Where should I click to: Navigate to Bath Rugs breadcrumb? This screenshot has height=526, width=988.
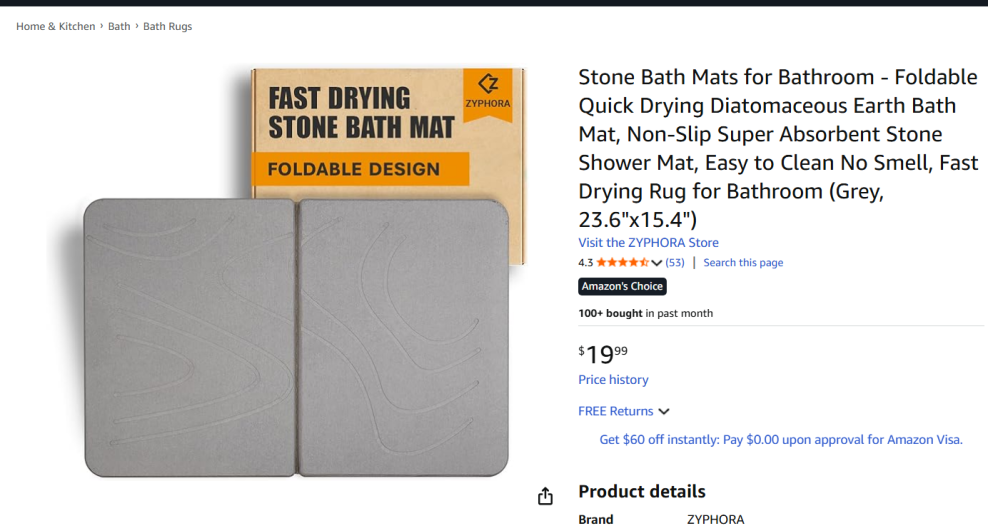(167, 27)
